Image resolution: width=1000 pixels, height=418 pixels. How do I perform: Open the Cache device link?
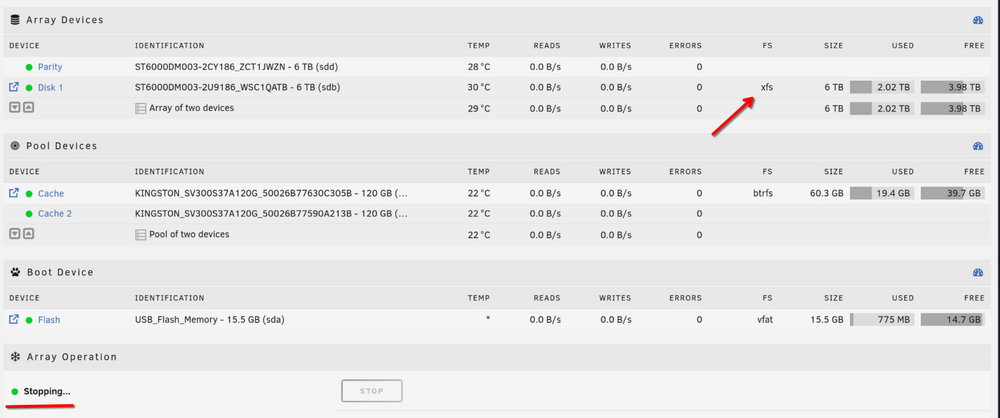click(x=51, y=193)
